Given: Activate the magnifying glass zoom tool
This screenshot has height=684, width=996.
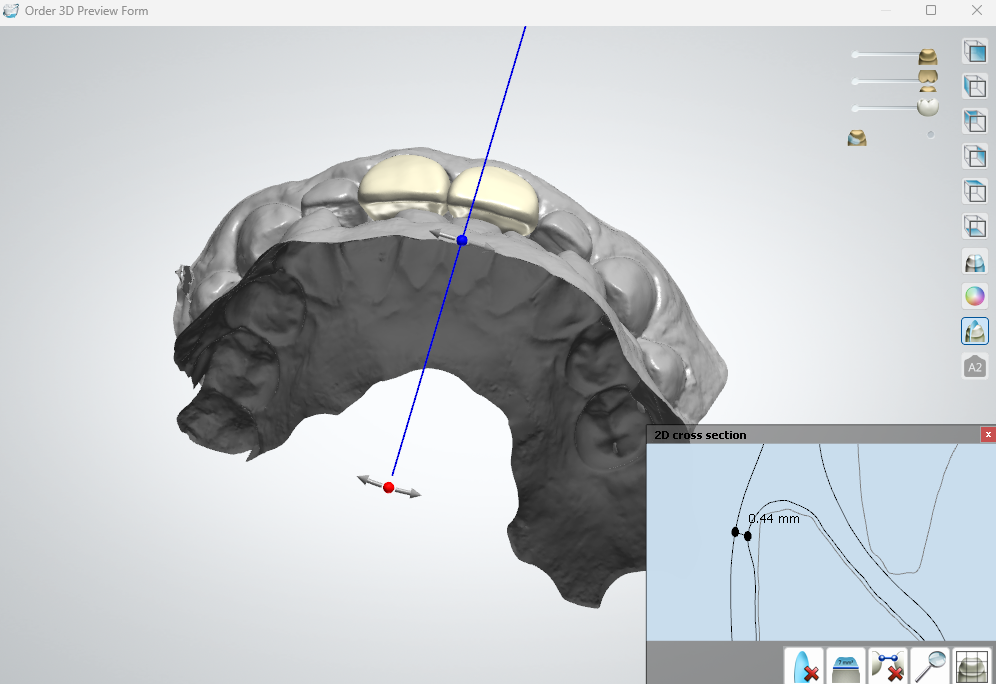Looking at the screenshot, I should (x=929, y=666).
